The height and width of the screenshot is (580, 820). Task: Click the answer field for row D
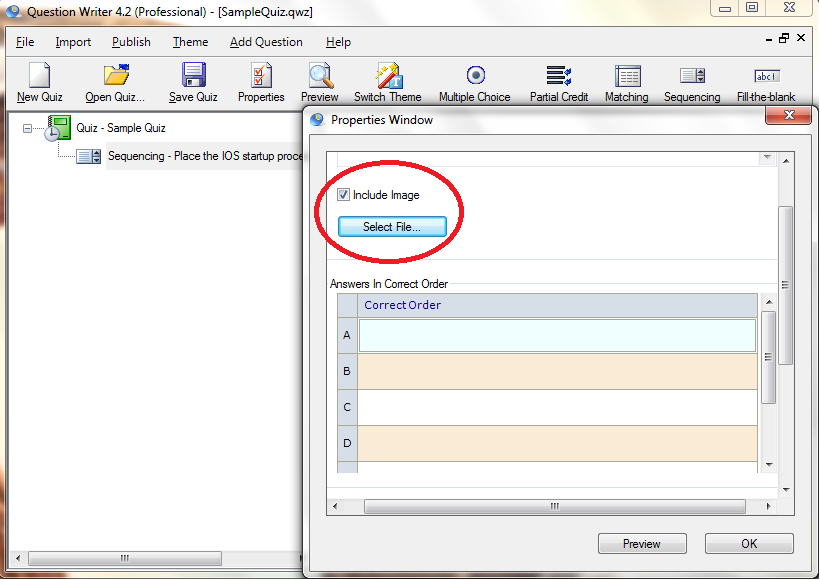click(x=557, y=443)
